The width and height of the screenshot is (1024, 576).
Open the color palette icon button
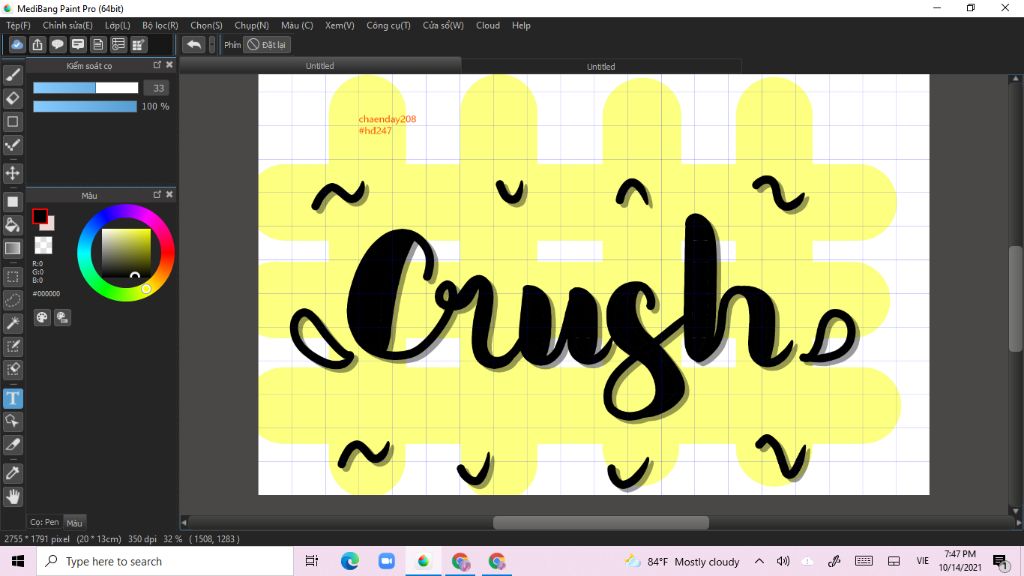(x=42, y=317)
